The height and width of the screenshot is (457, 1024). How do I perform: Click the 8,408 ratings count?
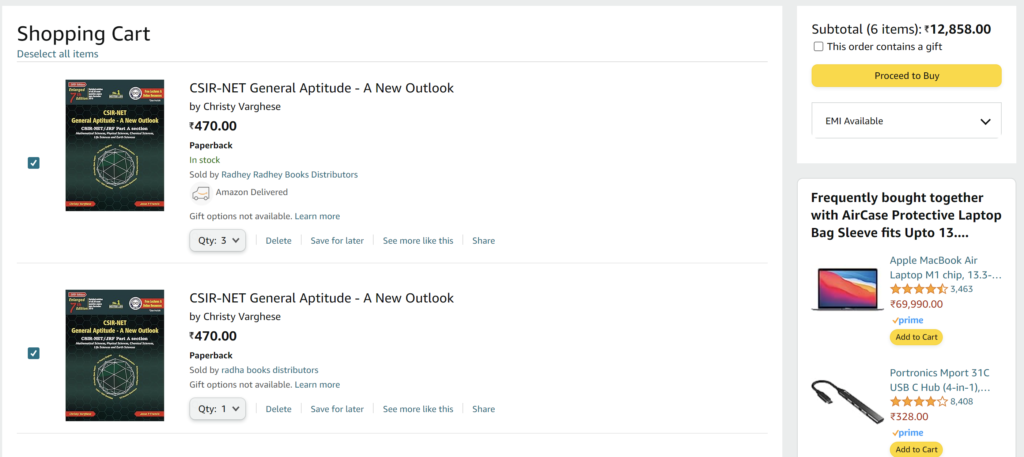[x=961, y=402]
